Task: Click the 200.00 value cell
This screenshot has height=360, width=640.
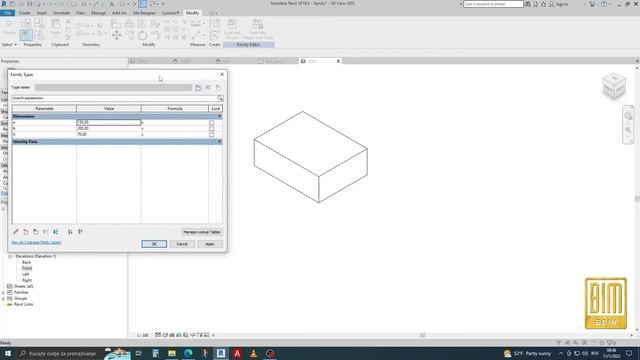Action: 109,129
